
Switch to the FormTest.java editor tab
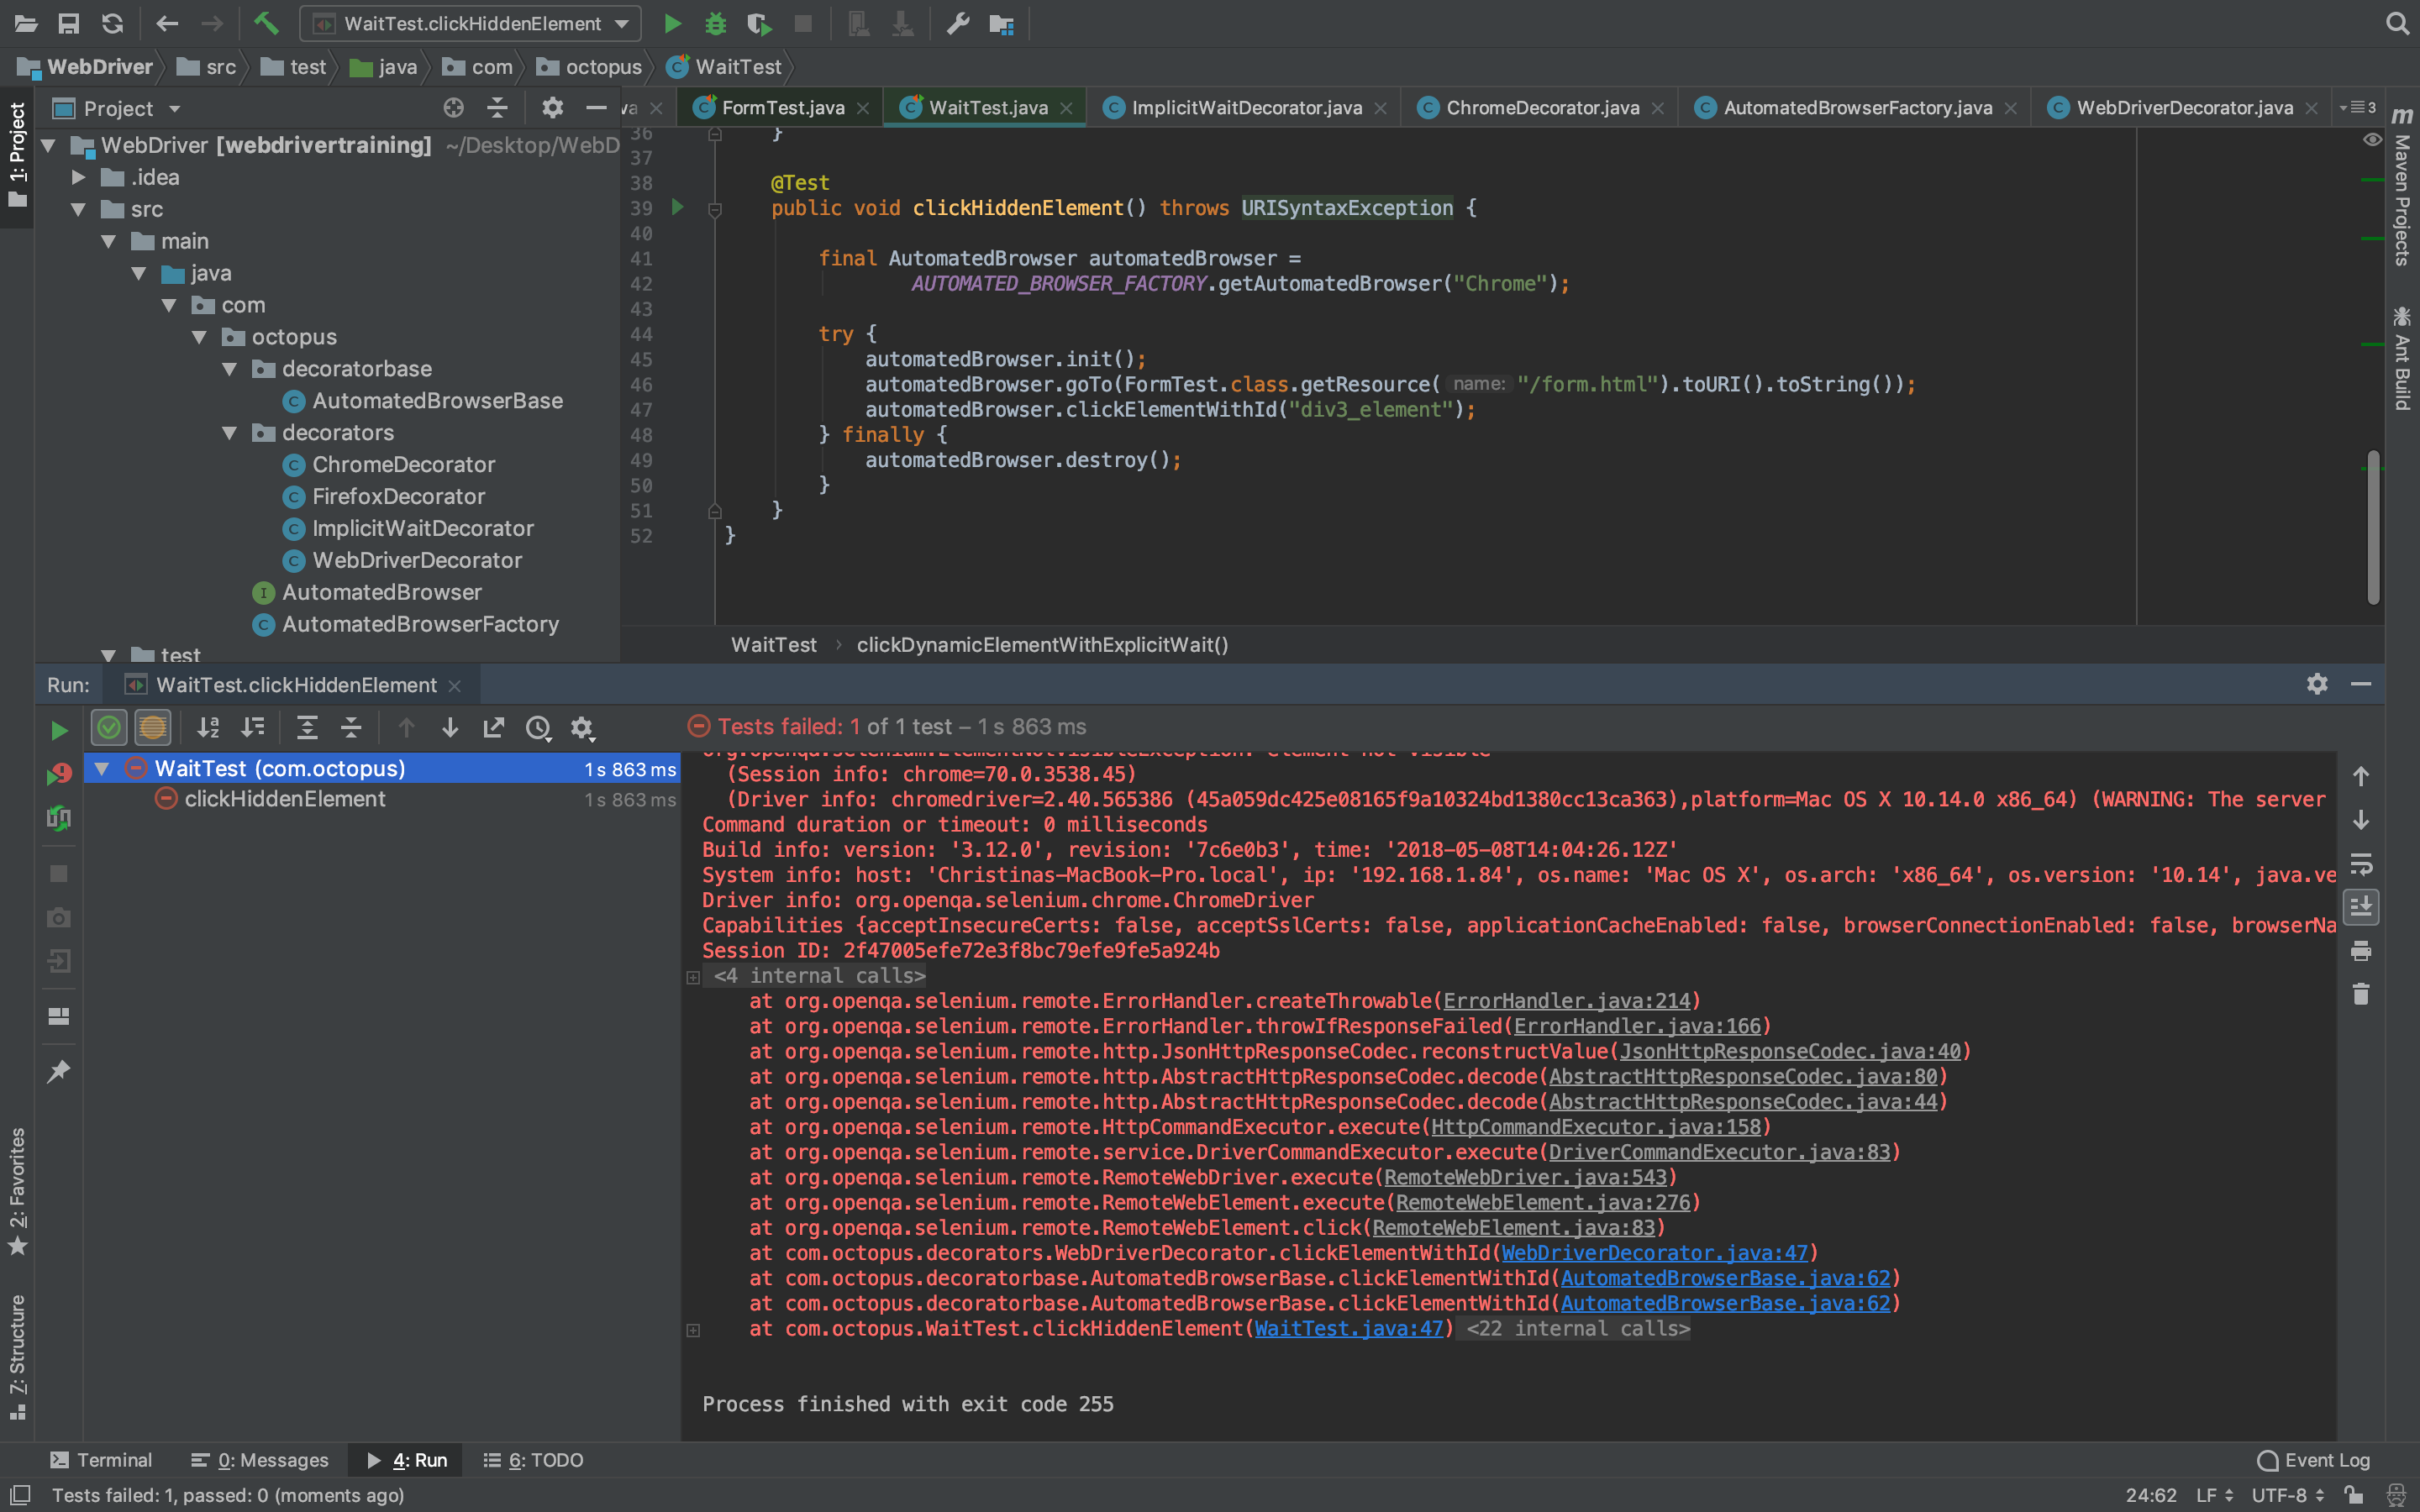click(x=782, y=108)
